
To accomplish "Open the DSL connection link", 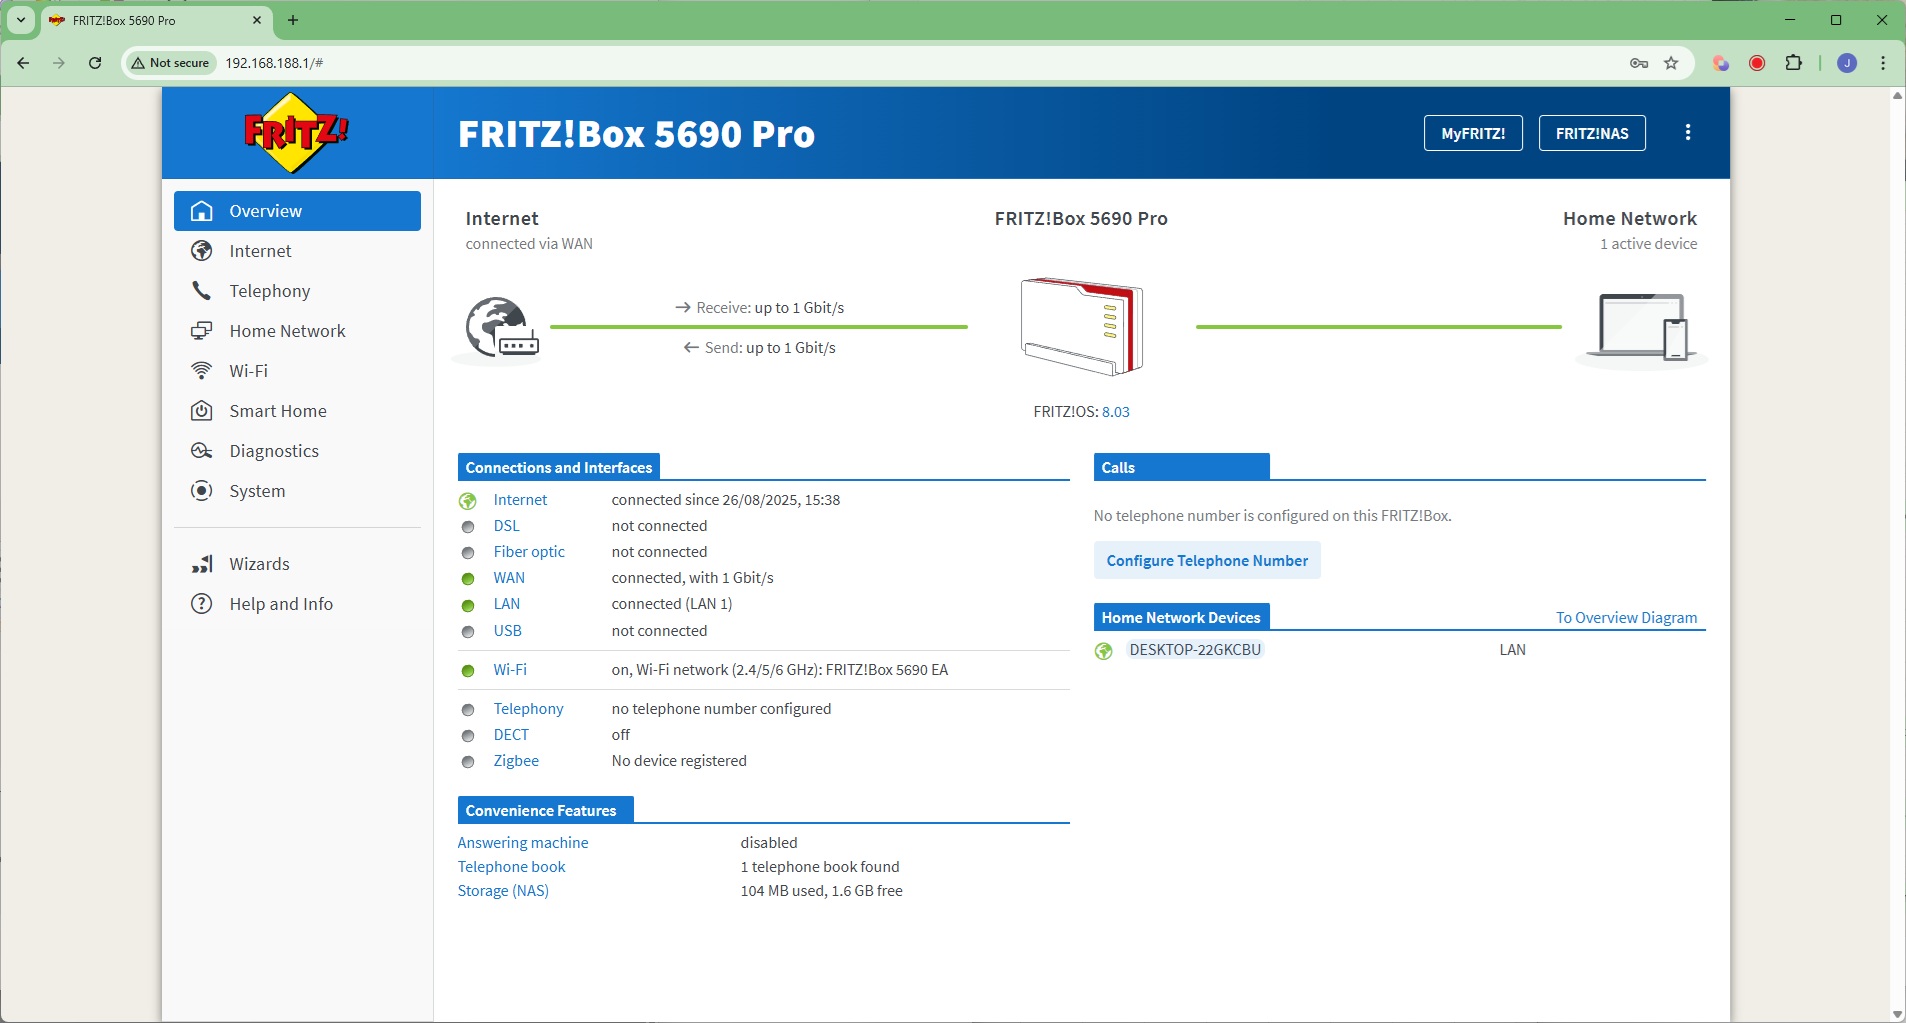I will [506, 526].
